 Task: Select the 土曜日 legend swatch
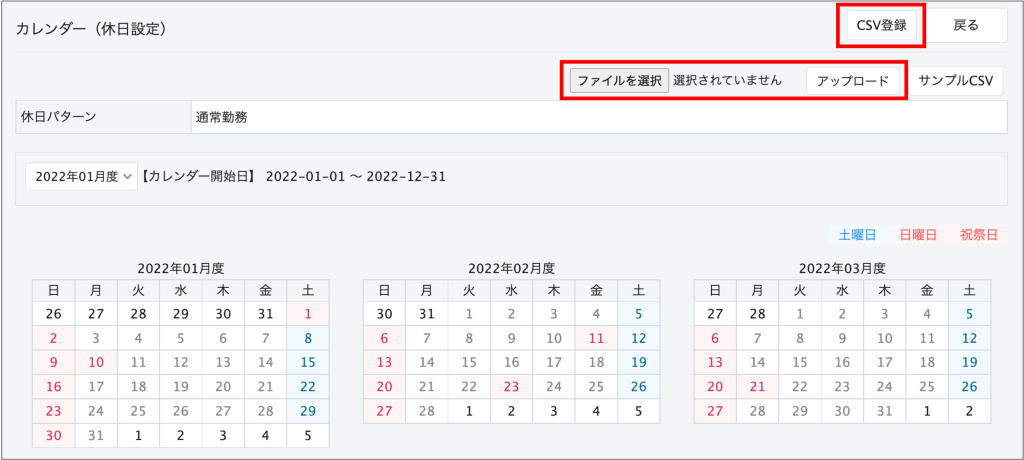pos(857,235)
